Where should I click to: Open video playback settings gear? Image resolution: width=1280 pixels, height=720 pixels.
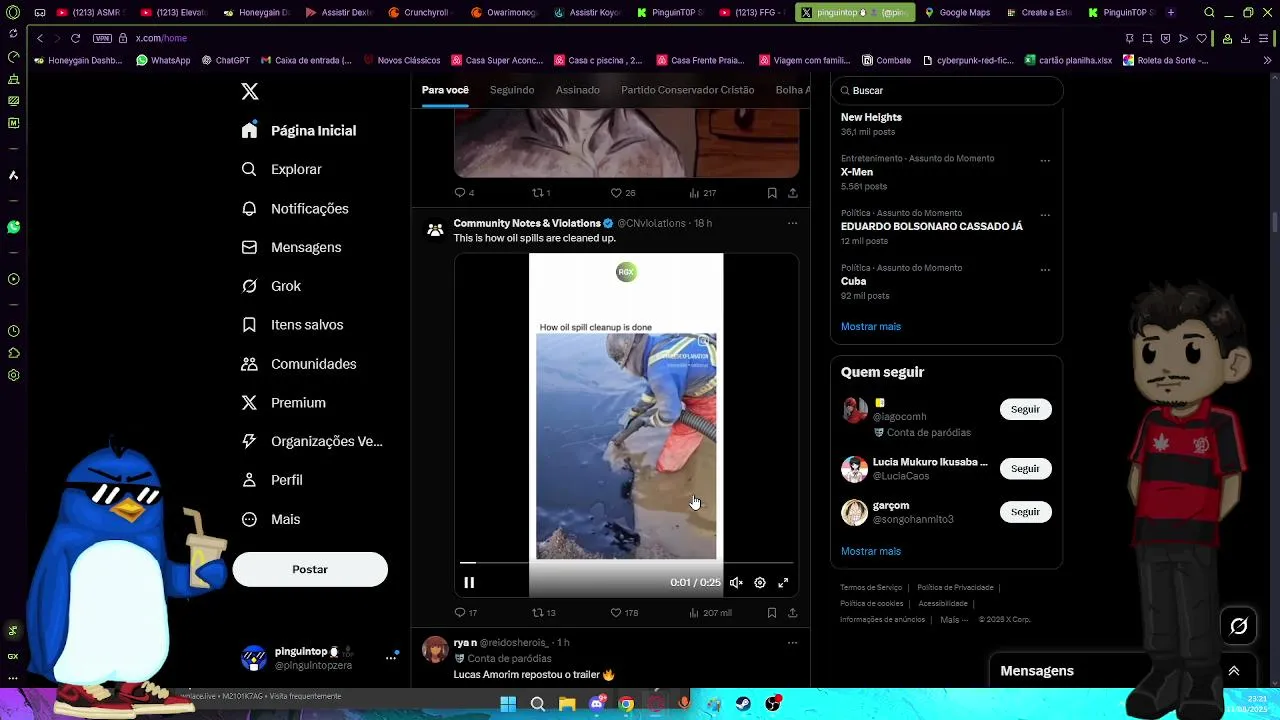click(760, 583)
